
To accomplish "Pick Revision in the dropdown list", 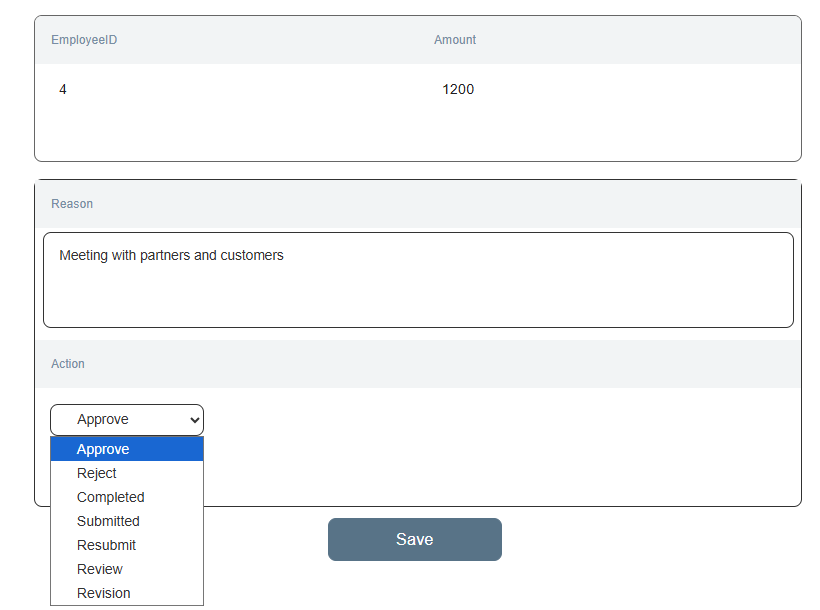I will [x=103, y=593].
